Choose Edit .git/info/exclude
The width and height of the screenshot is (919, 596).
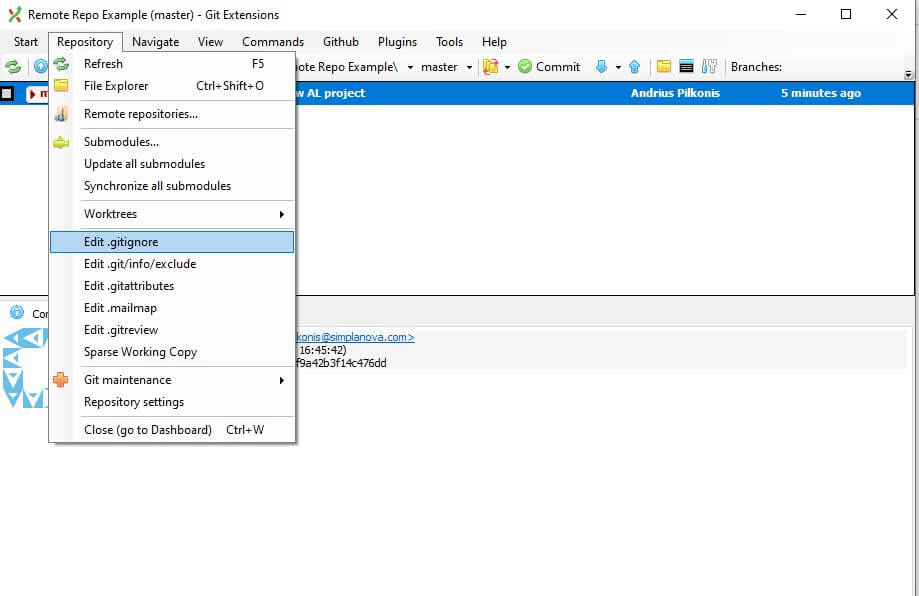click(172, 264)
